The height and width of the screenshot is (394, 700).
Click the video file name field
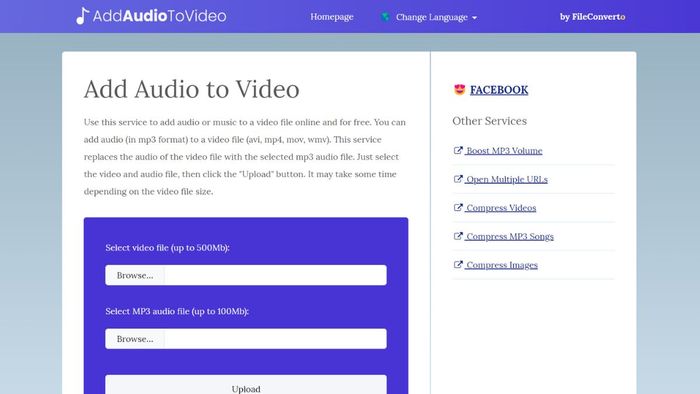coord(275,275)
